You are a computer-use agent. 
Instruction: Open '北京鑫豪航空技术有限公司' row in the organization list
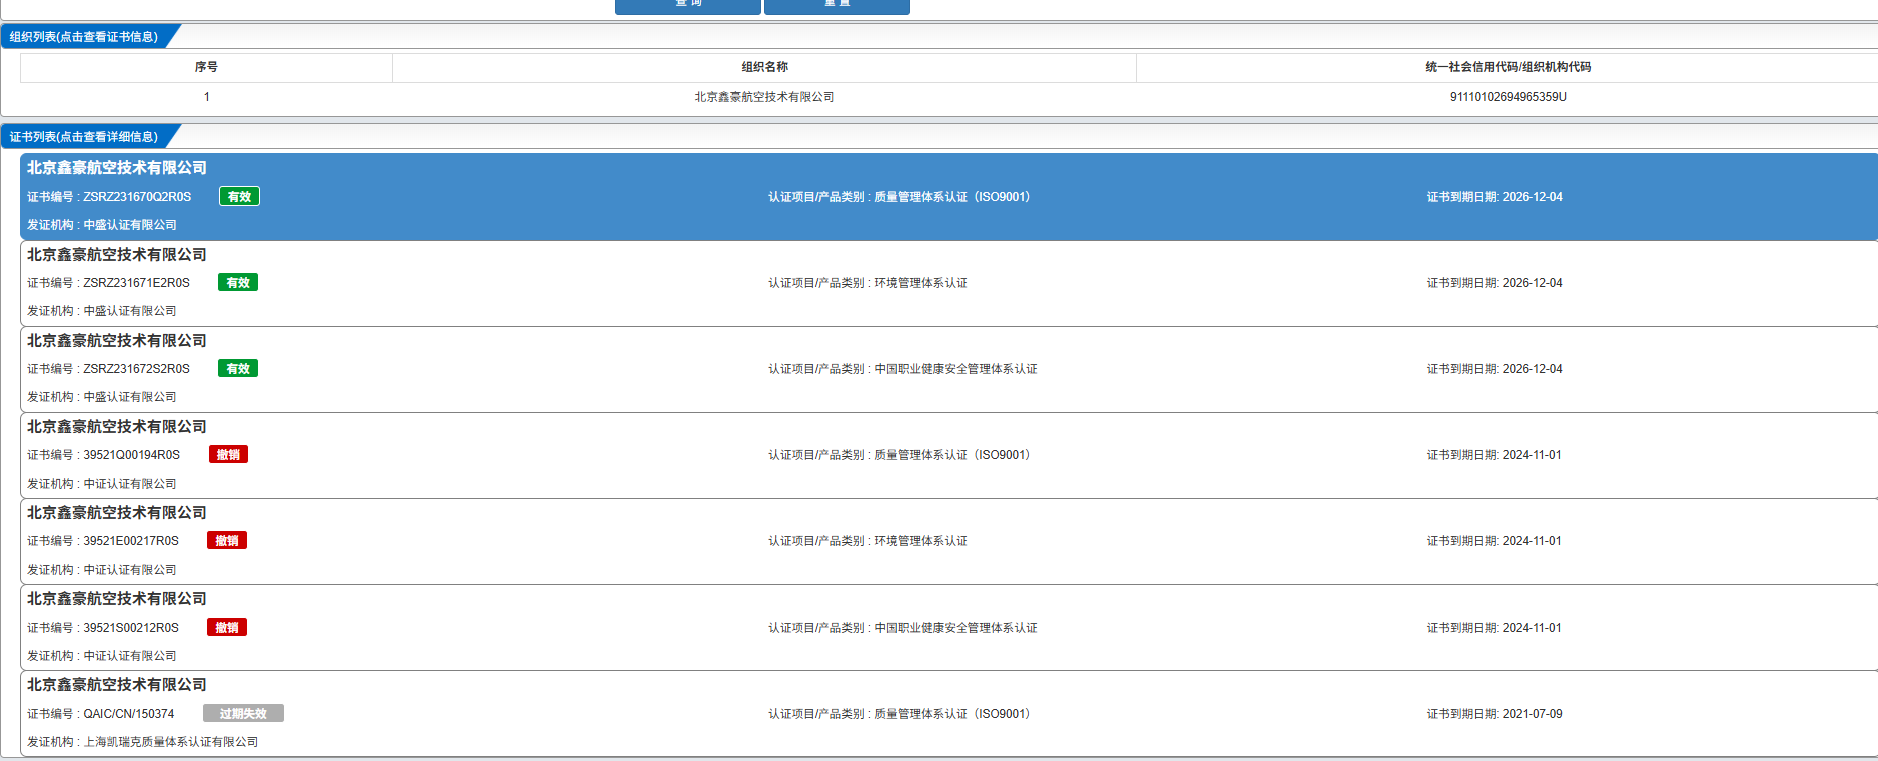(x=764, y=97)
